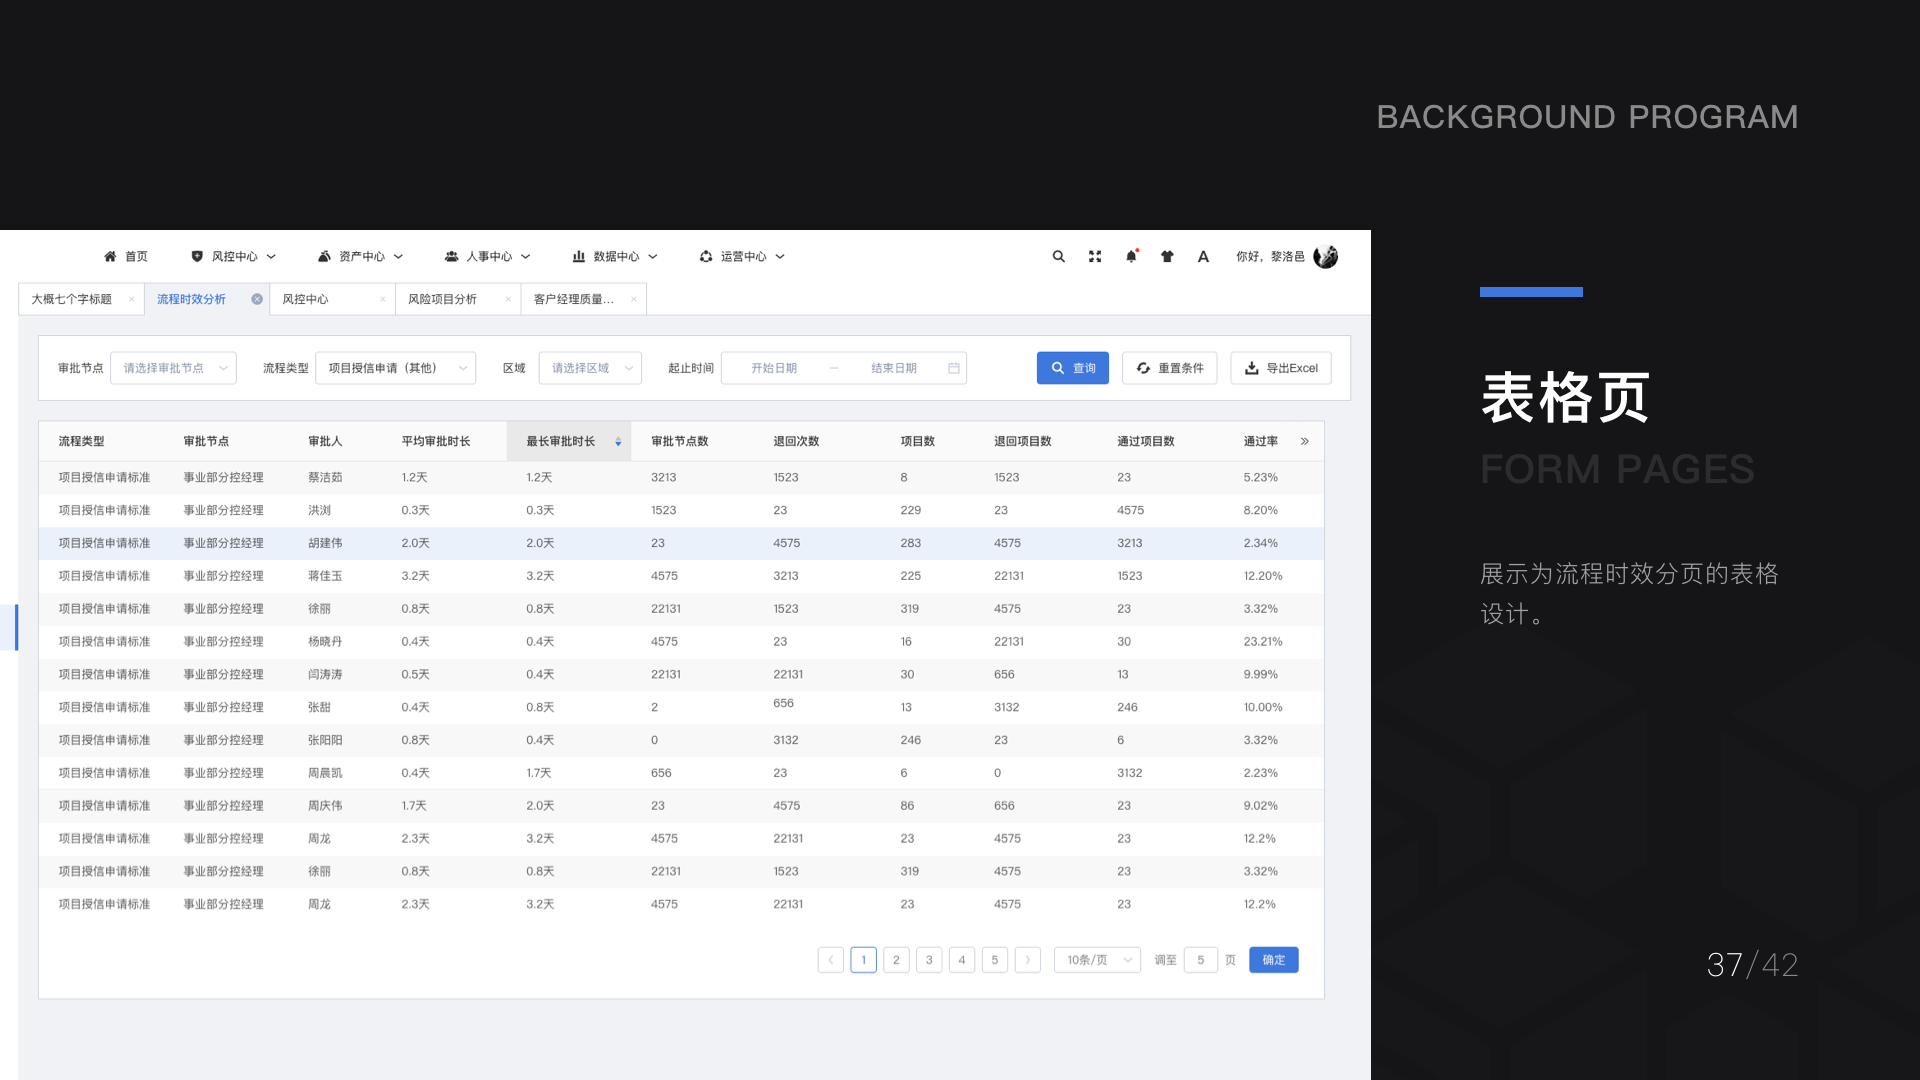The width and height of the screenshot is (1920, 1080).
Task: Open the 流程类型 dropdown
Action: point(395,368)
